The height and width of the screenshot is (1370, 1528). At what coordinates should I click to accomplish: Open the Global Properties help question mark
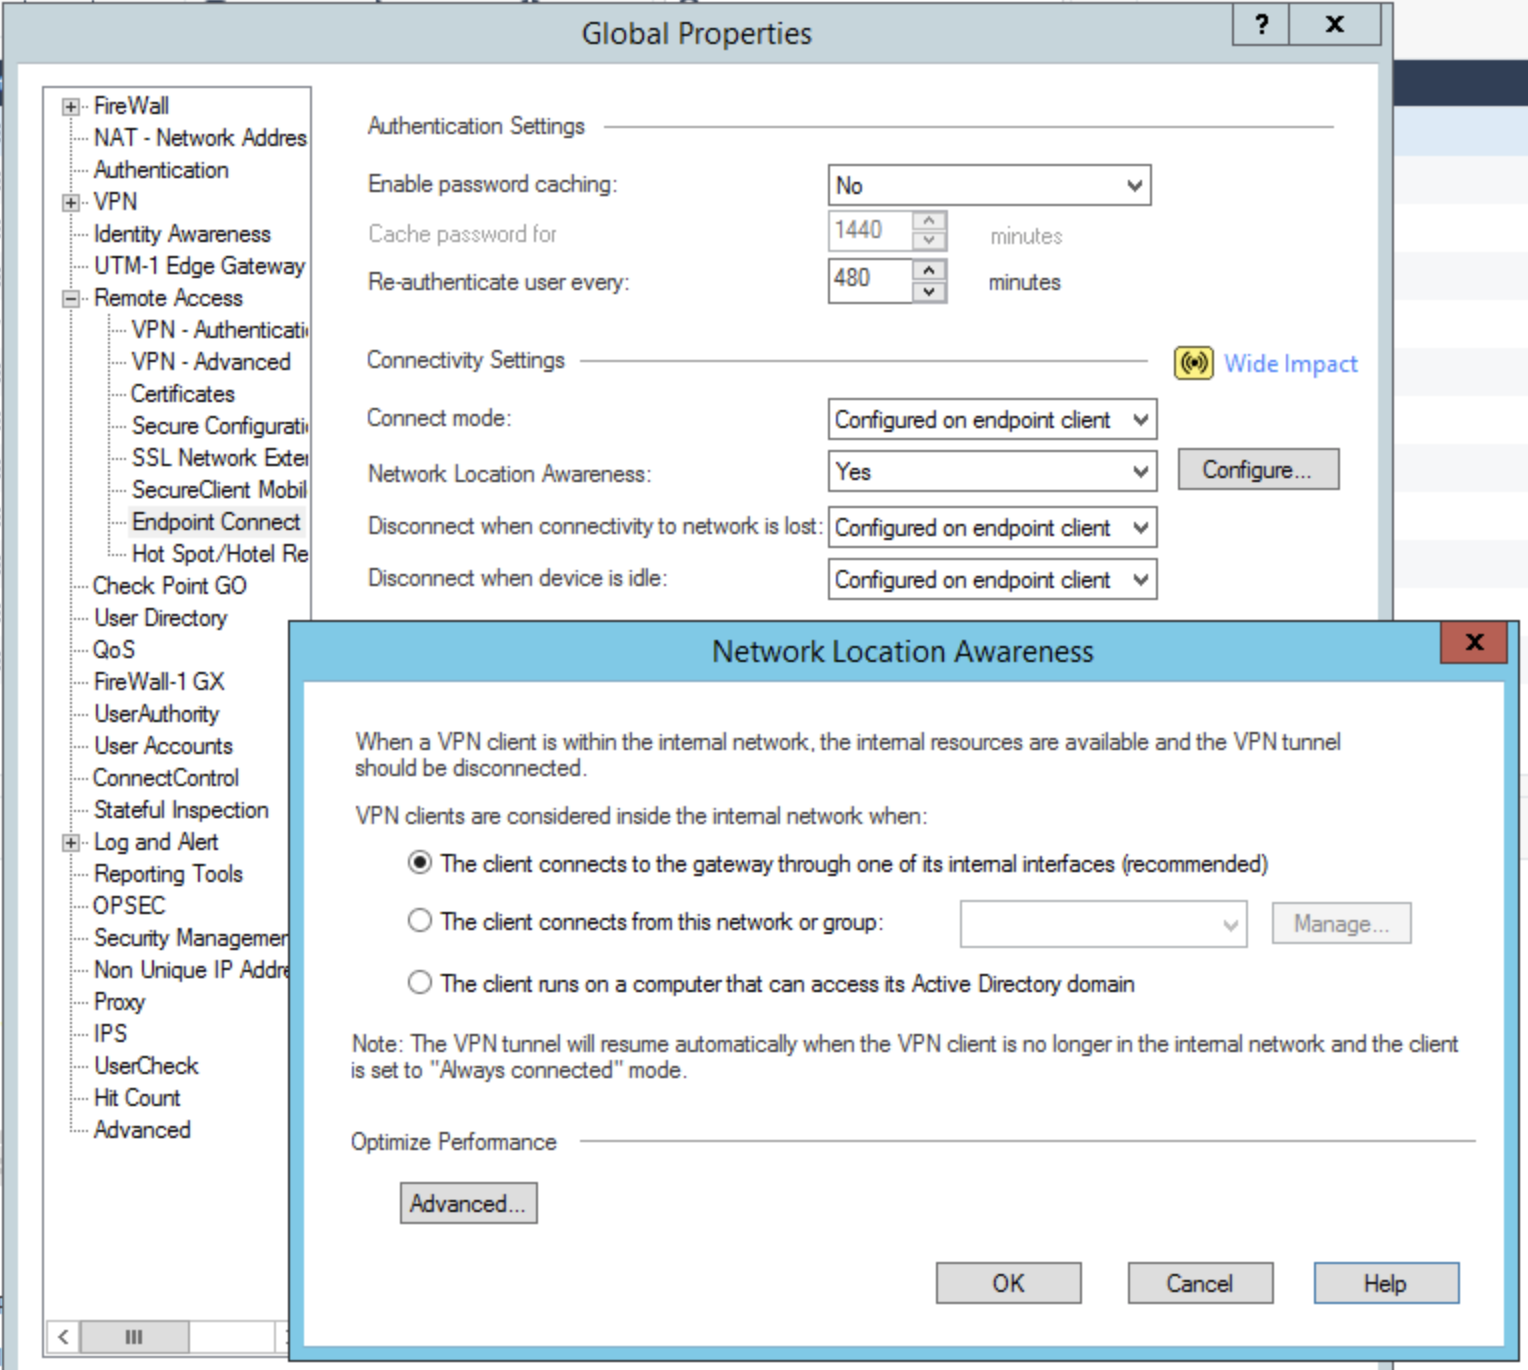pyautogui.click(x=1261, y=24)
